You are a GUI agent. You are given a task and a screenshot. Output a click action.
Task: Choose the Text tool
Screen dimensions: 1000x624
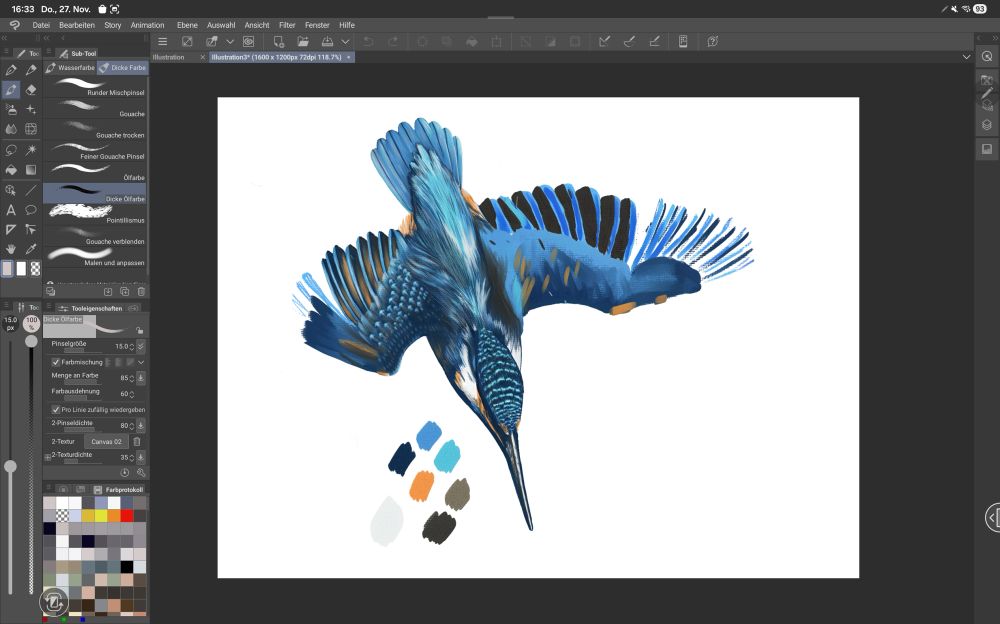point(11,210)
